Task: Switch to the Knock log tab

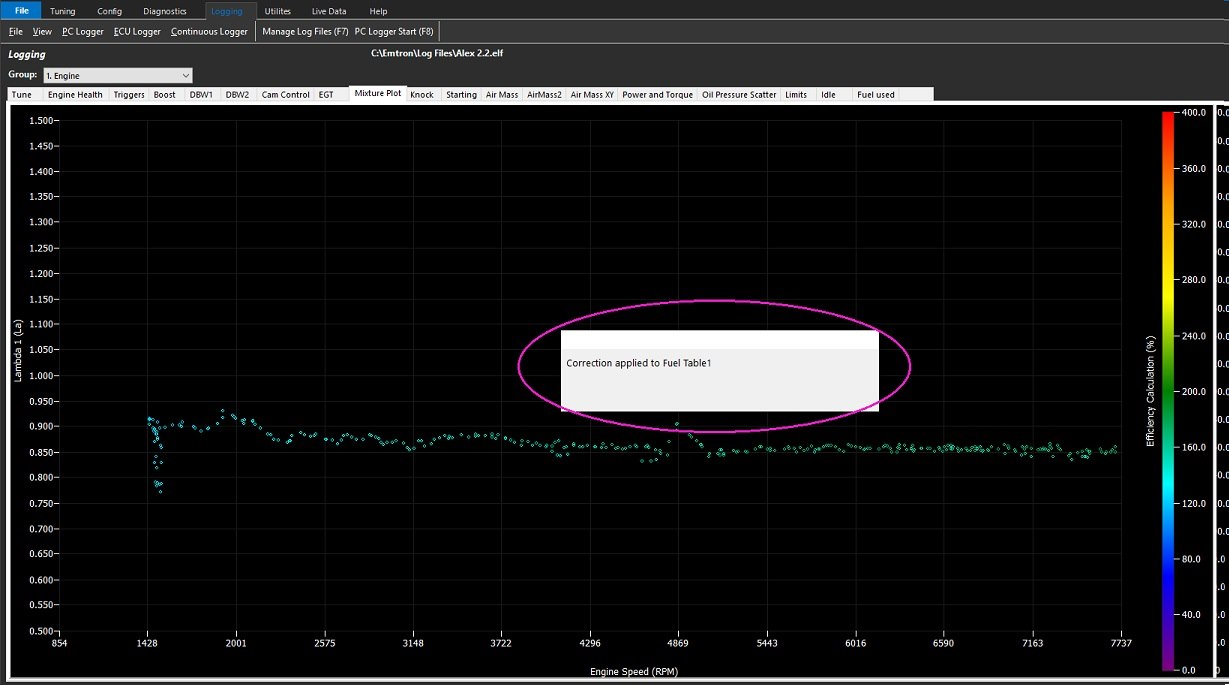Action: [422, 95]
